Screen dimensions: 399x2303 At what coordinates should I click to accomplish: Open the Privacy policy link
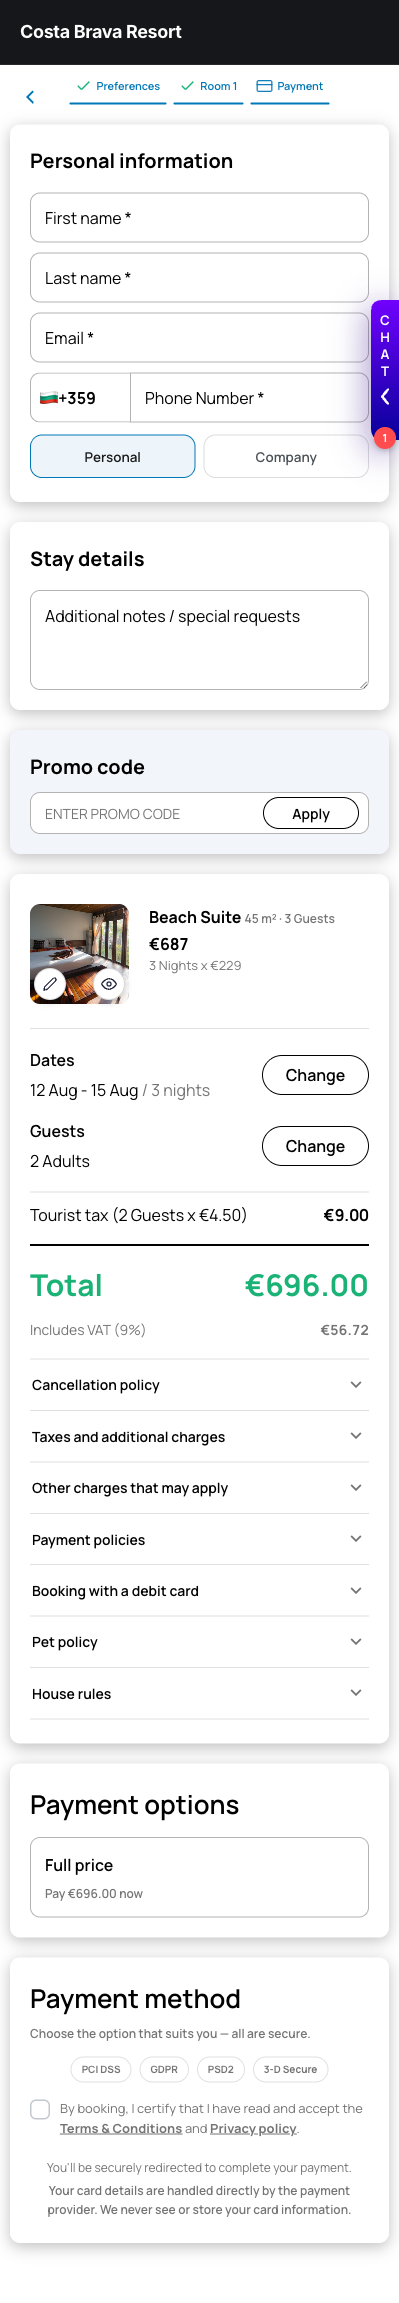pyautogui.click(x=253, y=2128)
